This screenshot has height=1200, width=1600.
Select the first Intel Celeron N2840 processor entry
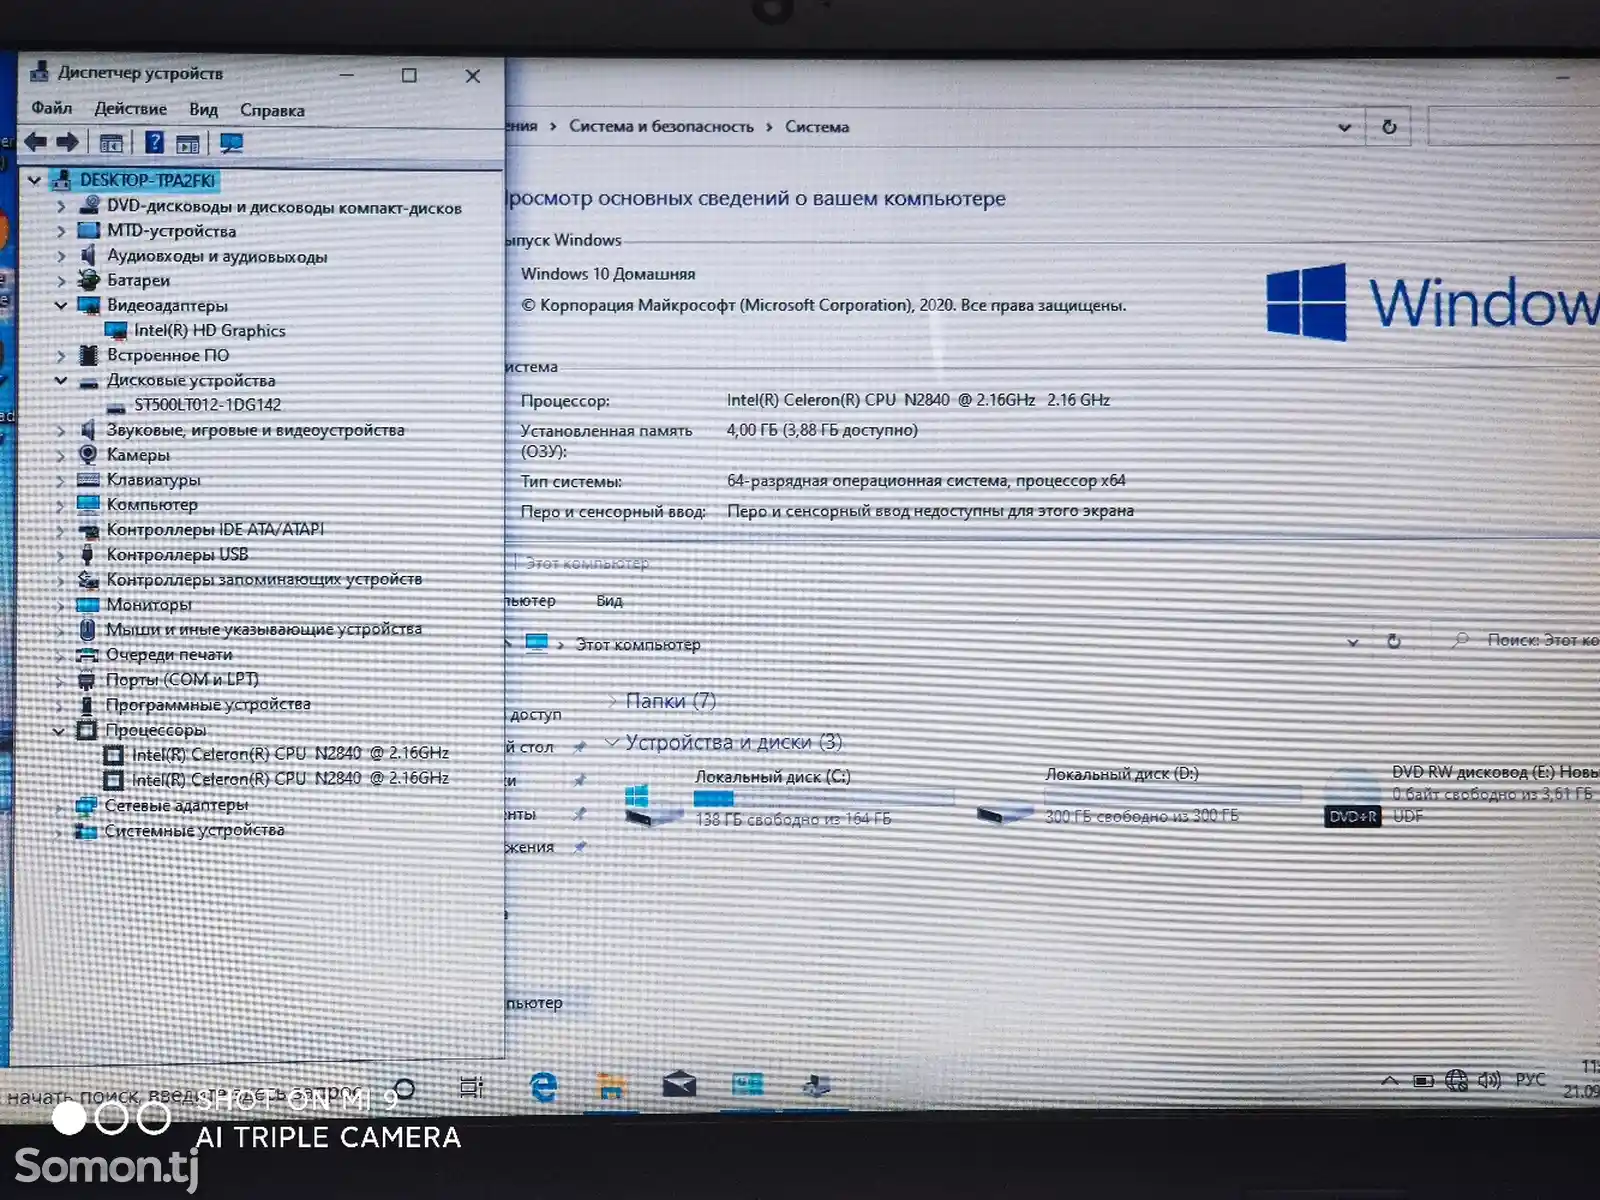(x=290, y=753)
